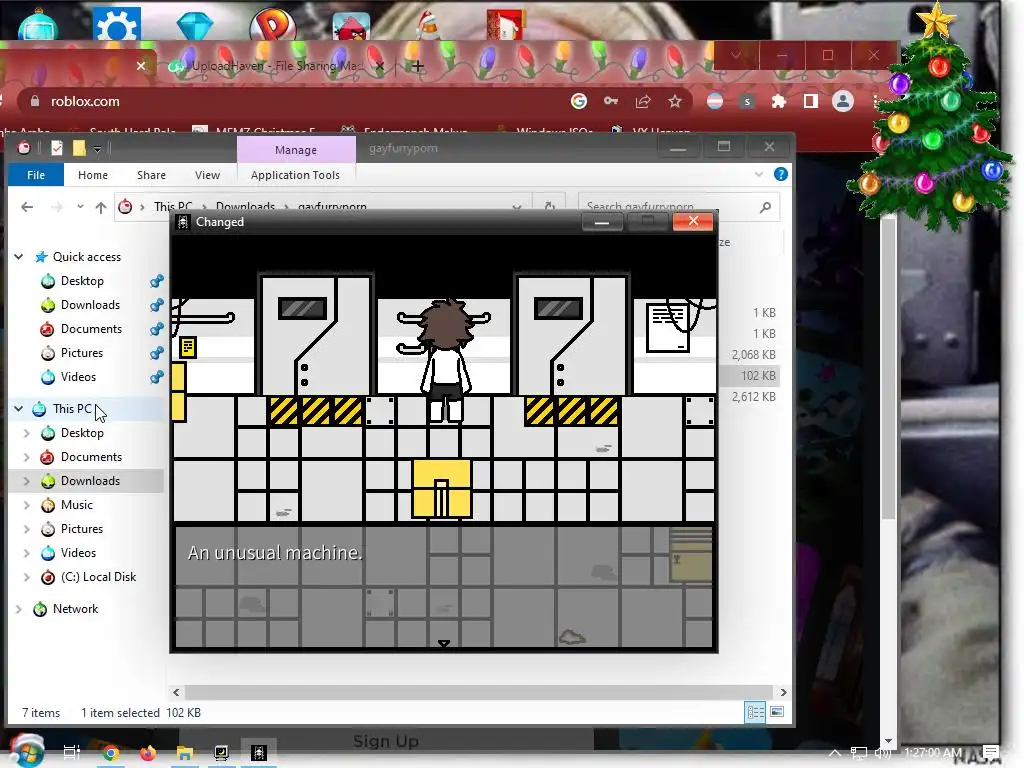Go up one folder level in Explorer

point(101,208)
